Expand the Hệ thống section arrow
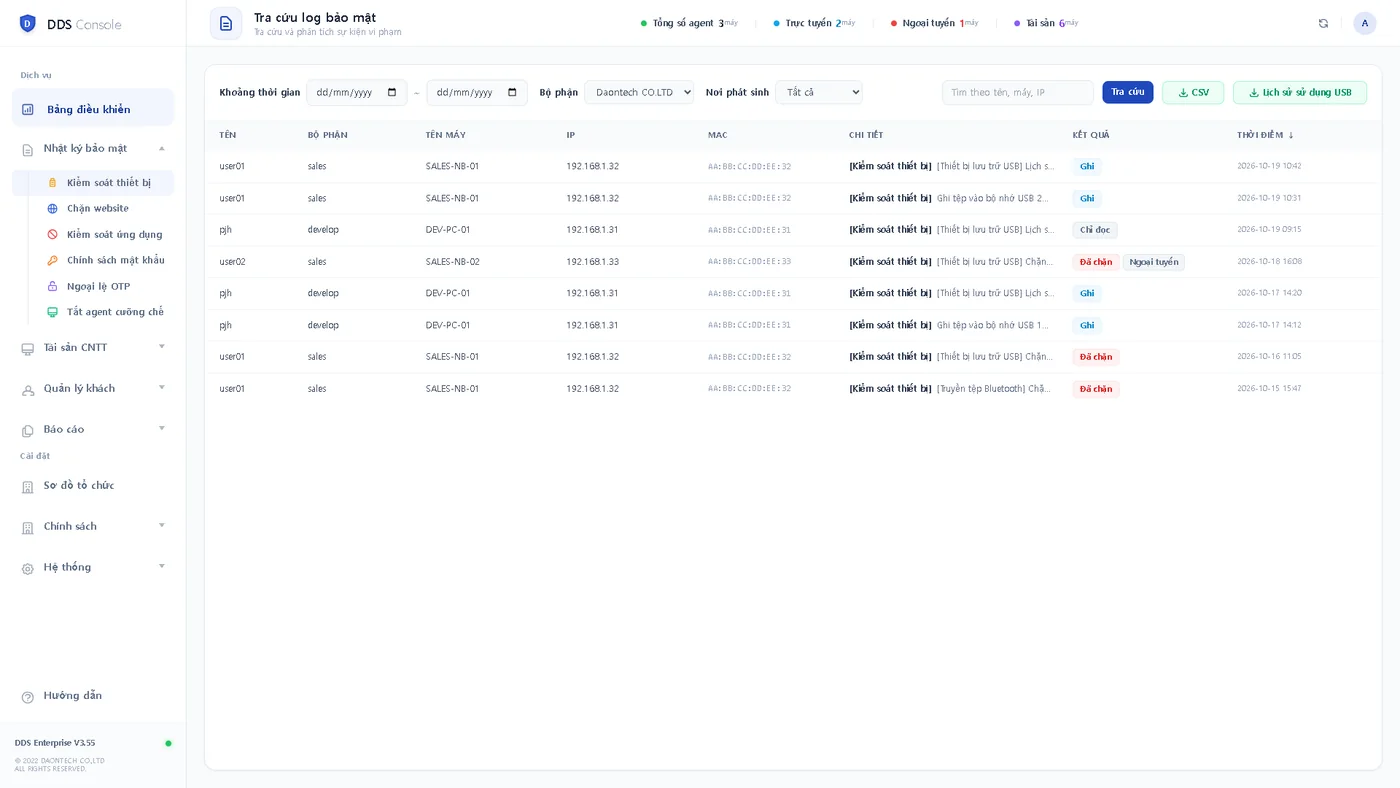Image resolution: width=1400 pixels, height=788 pixels. click(162, 567)
